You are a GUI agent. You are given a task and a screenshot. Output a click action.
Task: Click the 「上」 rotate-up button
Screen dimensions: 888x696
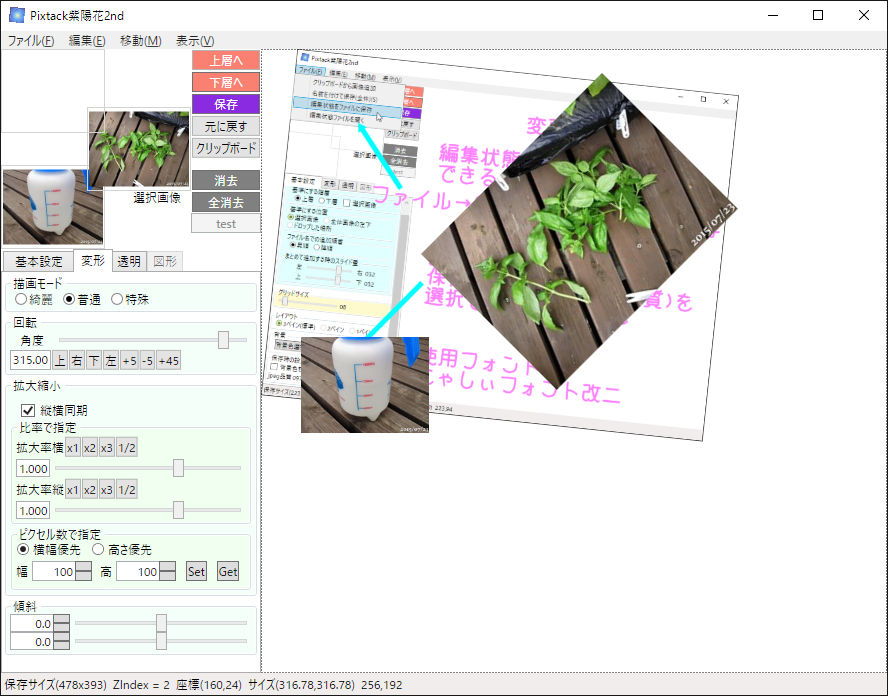point(58,360)
